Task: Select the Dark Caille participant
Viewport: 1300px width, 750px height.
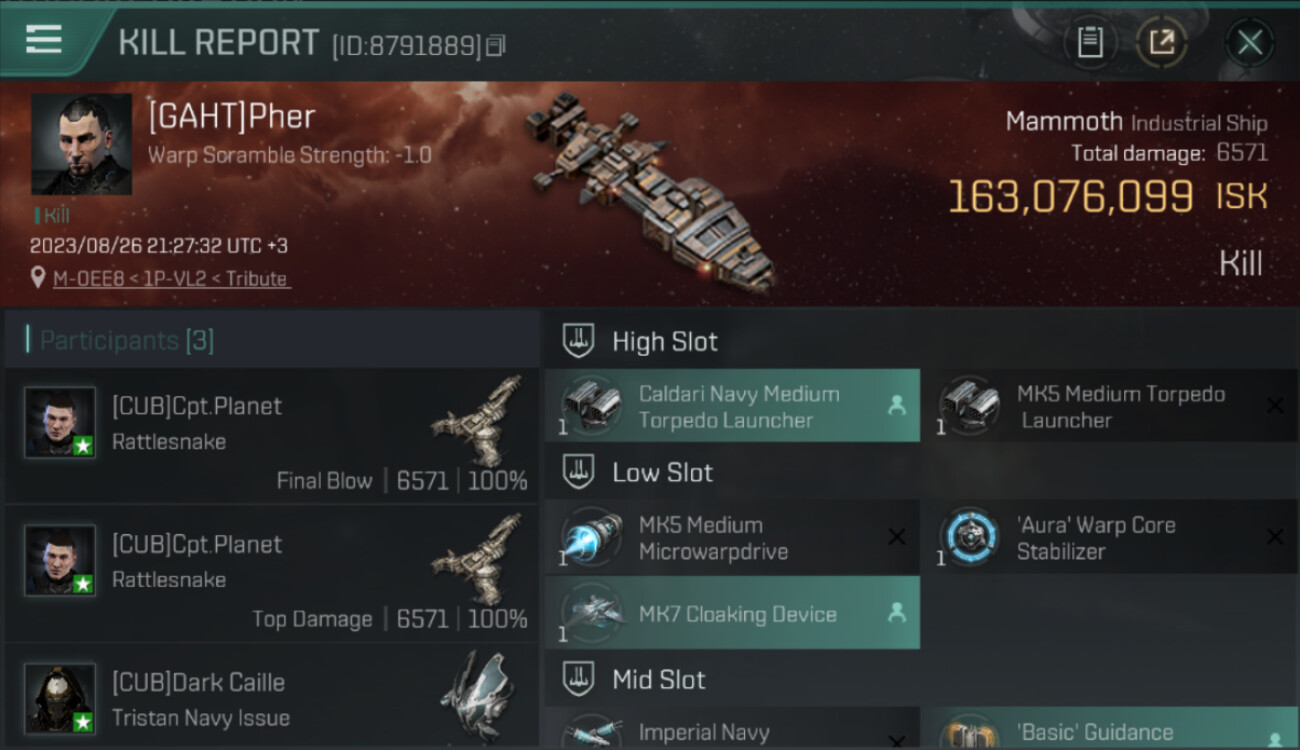Action: coord(272,700)
